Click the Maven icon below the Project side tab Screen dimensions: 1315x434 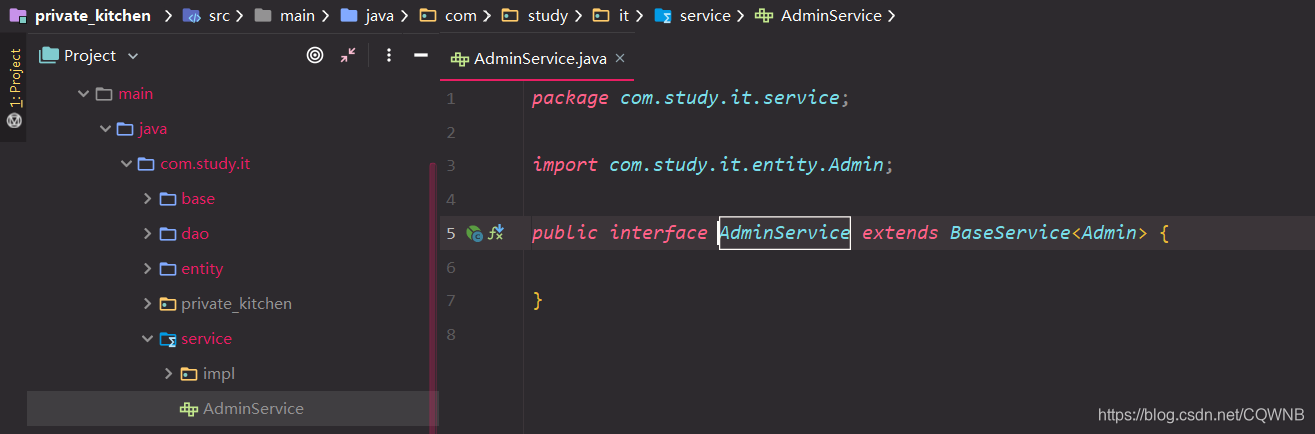14,120
